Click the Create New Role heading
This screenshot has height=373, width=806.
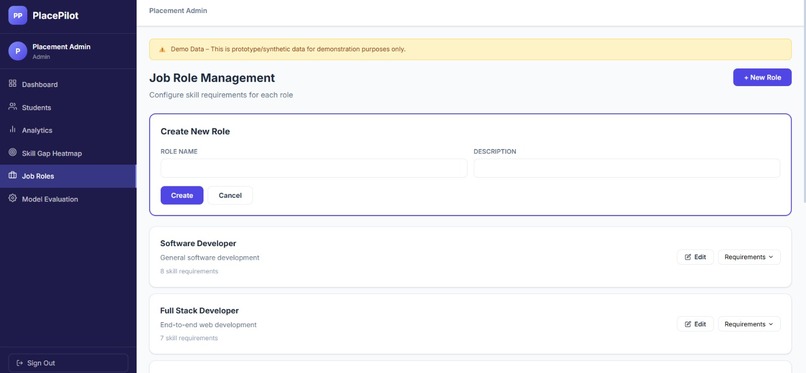[195, 132]
